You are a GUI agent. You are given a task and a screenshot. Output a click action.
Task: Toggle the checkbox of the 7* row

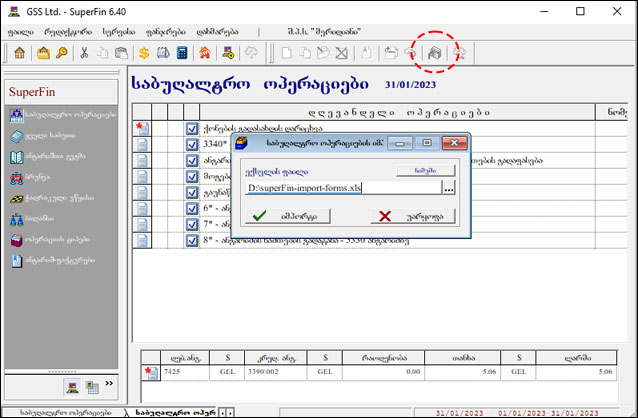tap(192, 224)
